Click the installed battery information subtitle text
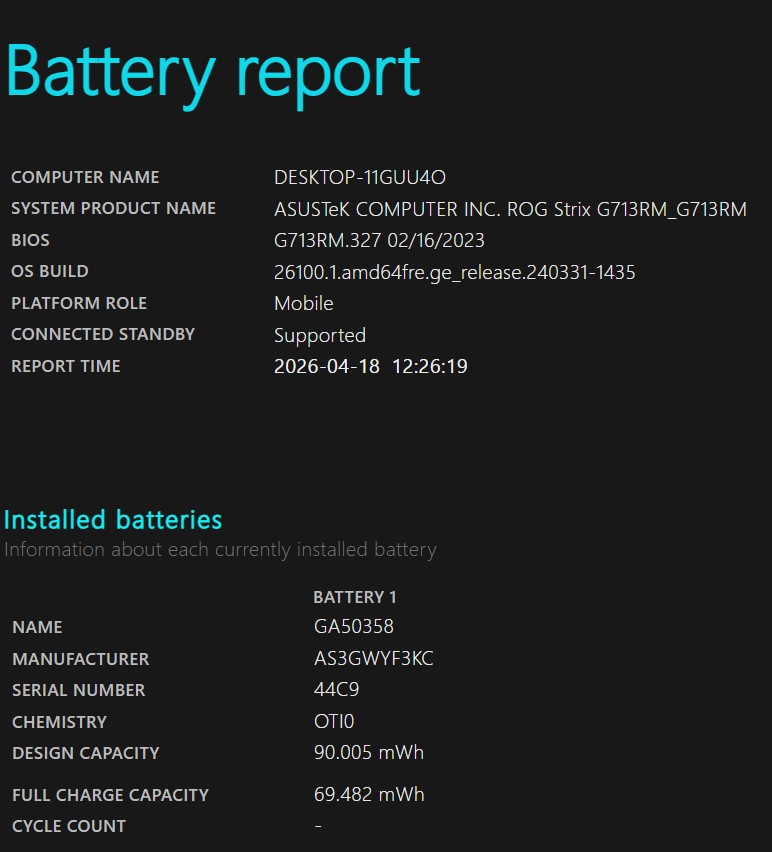 pyautogui.click(x=220, y=550)
